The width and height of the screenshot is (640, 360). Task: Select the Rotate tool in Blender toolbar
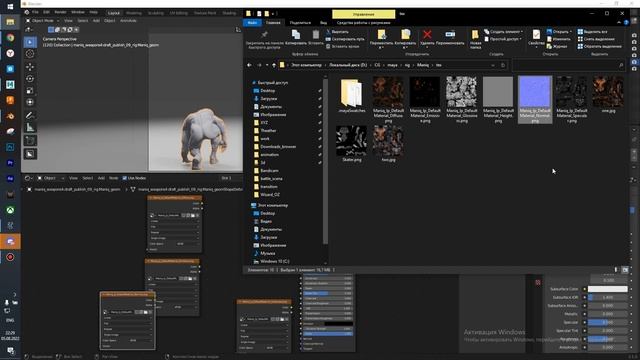coord(30,78)
